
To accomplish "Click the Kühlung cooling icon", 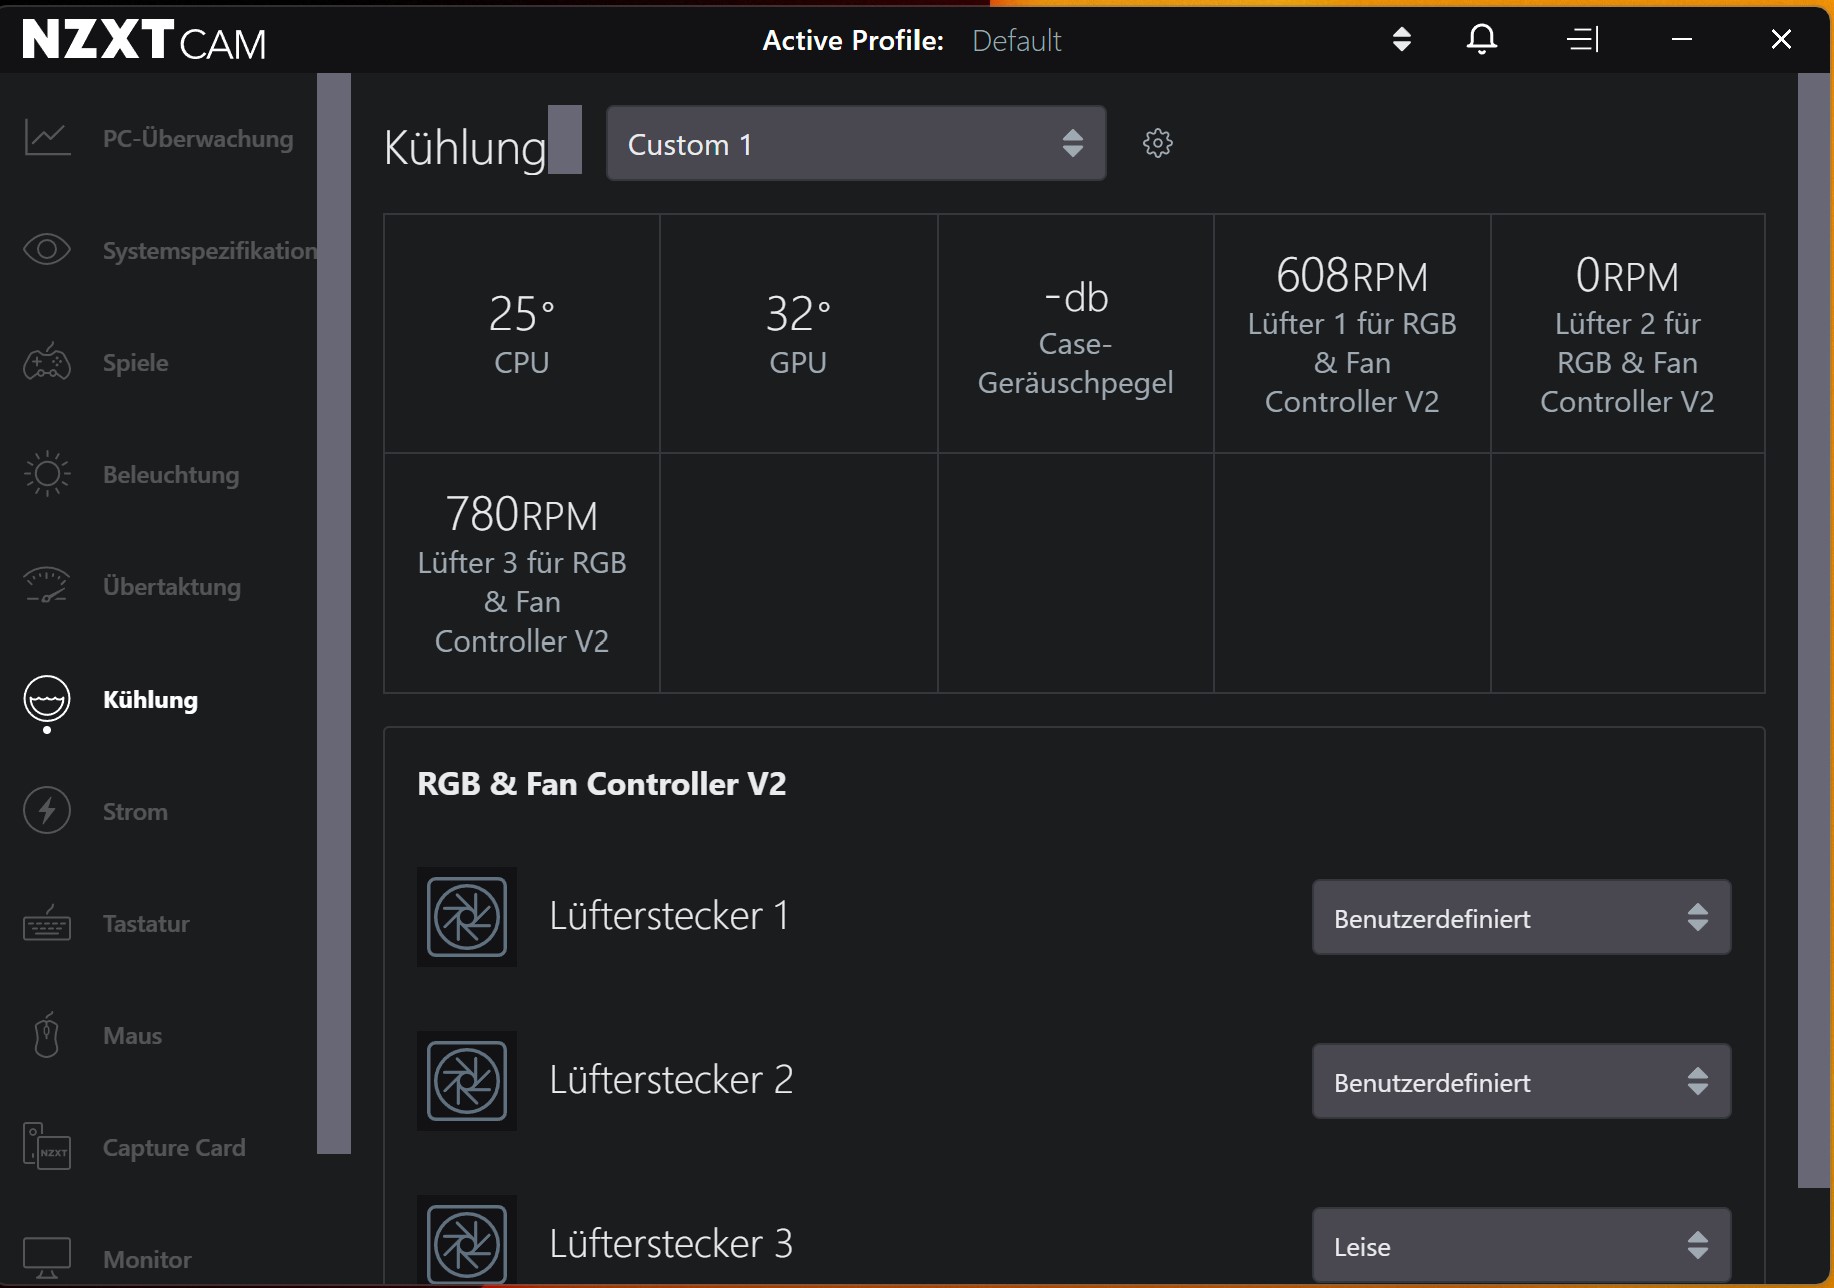I will [x=47, y=699].
